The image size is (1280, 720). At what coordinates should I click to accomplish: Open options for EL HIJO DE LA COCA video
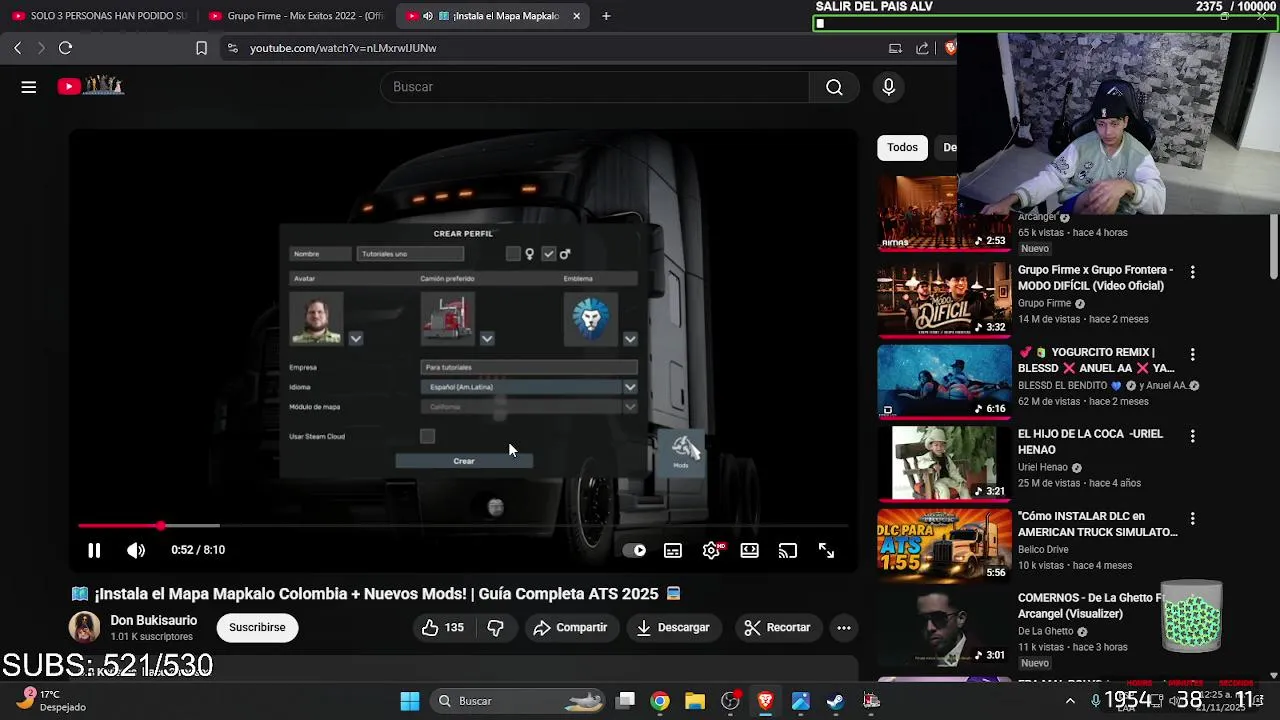point(1192,436)
